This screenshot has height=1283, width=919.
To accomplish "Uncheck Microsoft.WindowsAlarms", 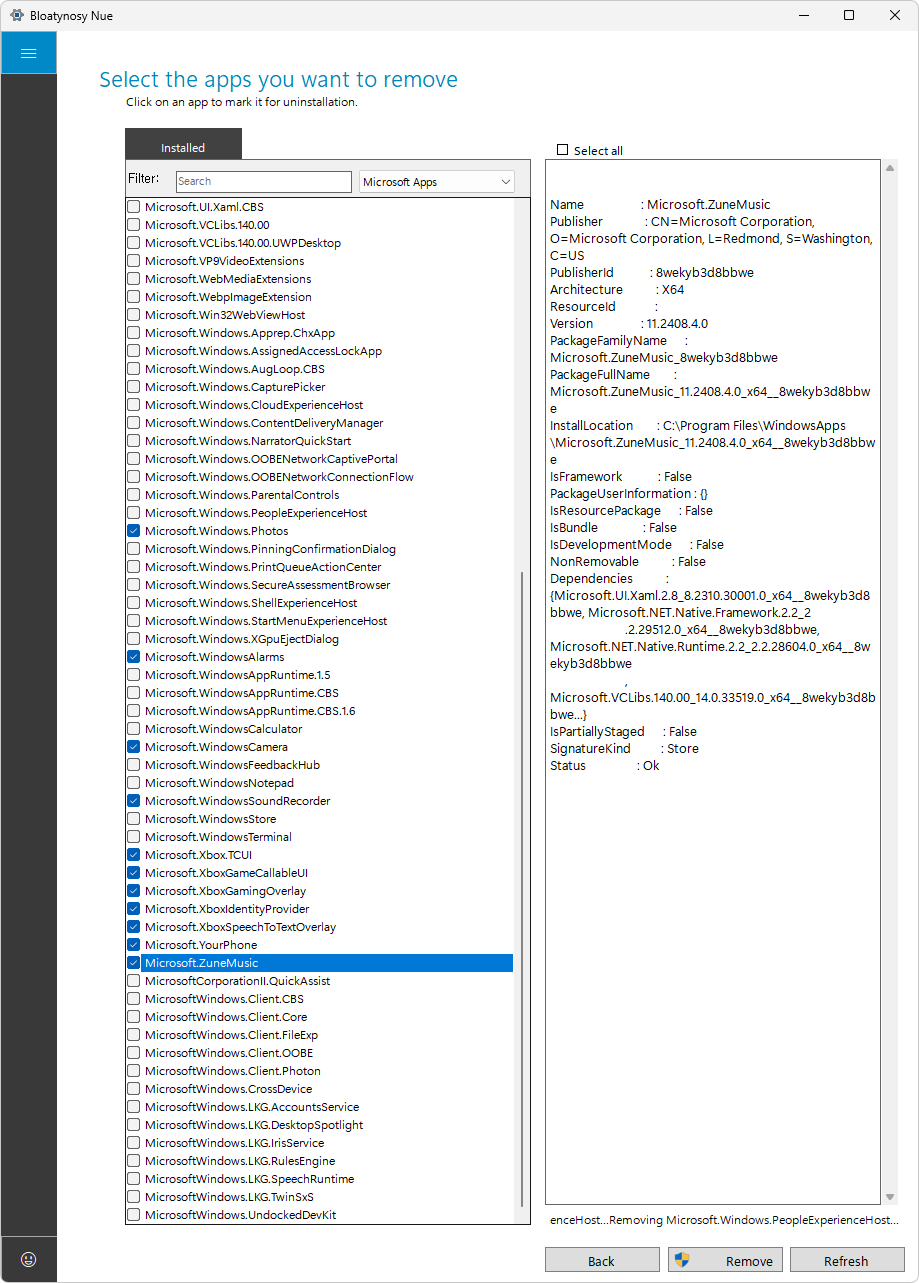I will (x=134, y=657).
